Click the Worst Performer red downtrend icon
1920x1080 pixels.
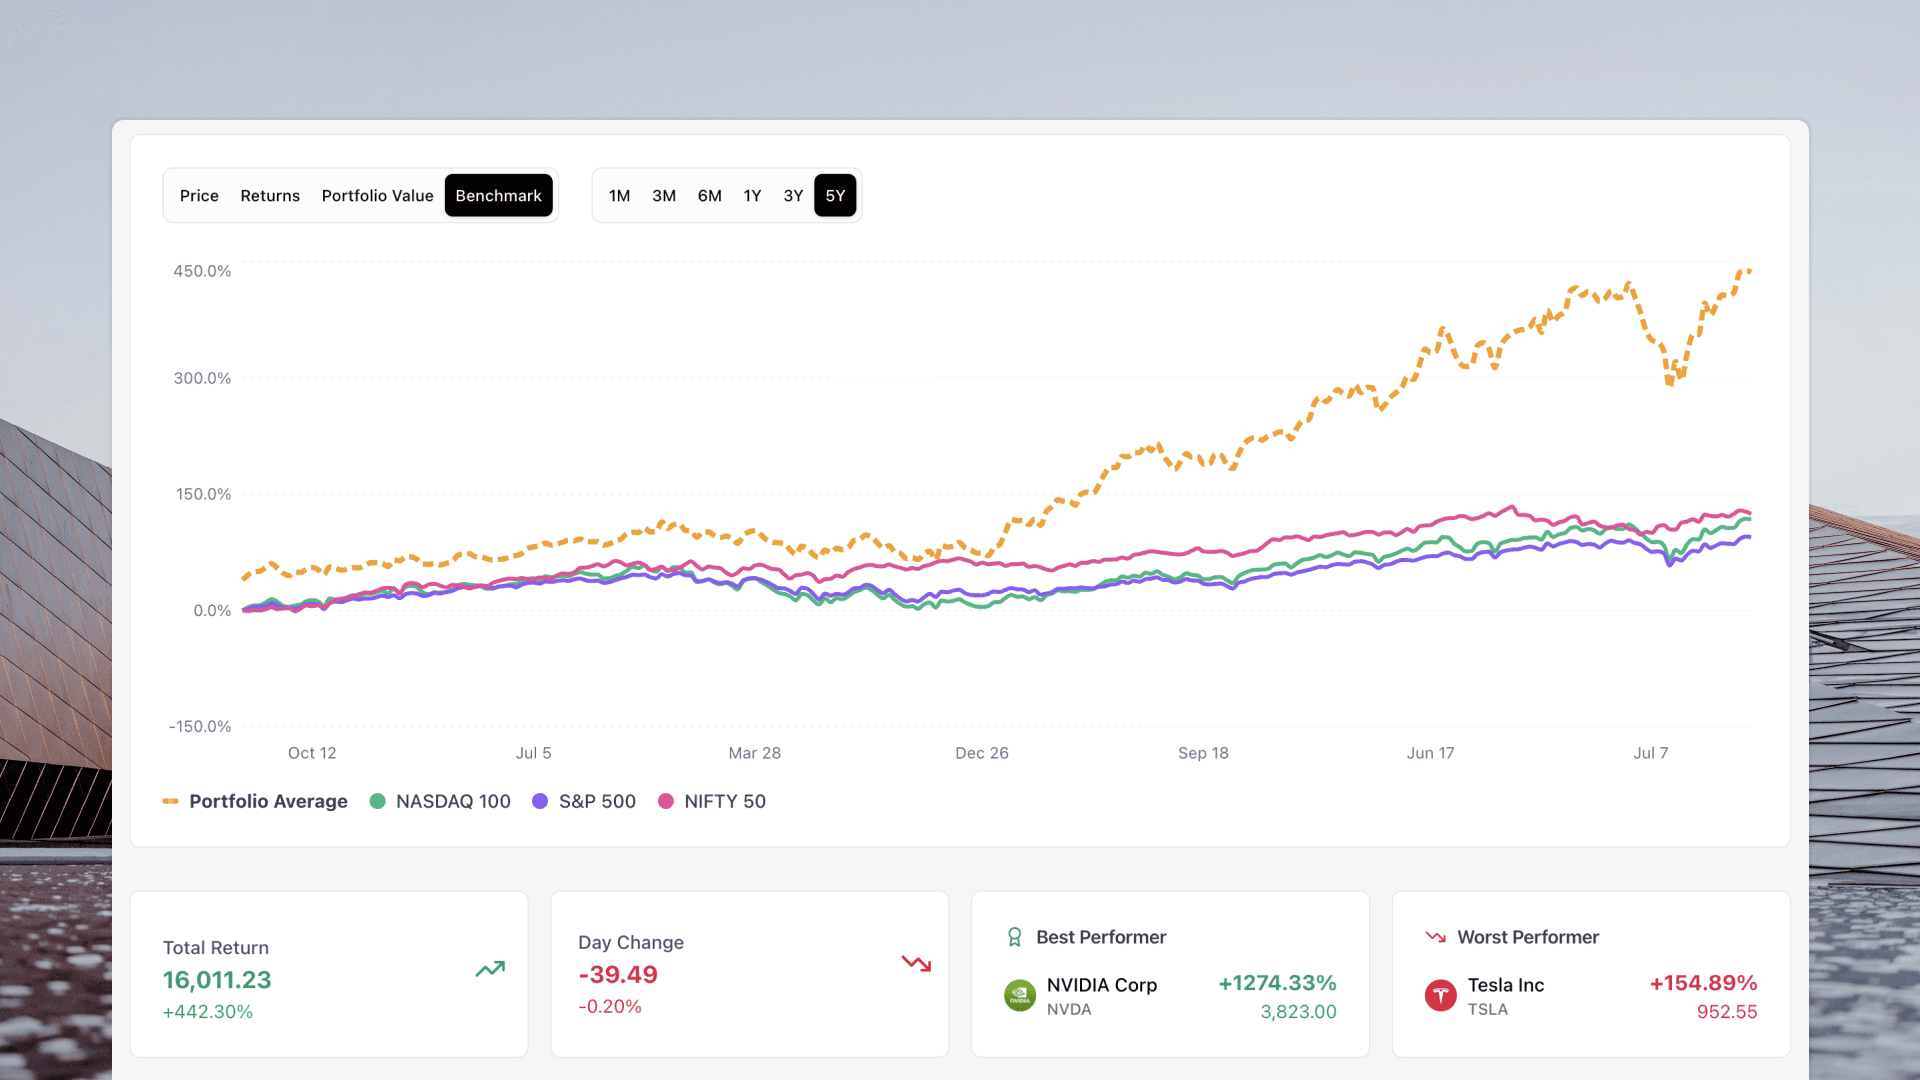(x=1434, y=937)
